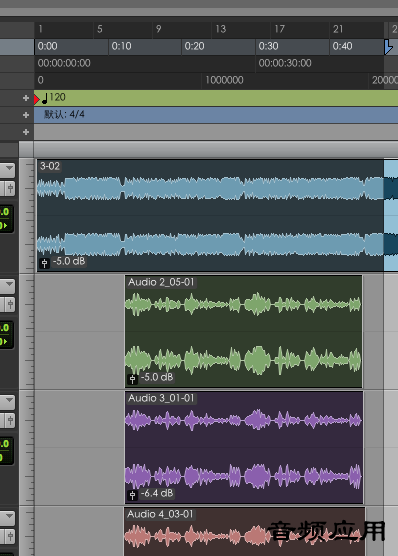Click timecode 00:00:00:00 in the timecode ruler
Viewport: 398px width, 556px height.
click(x=64, y=63)
